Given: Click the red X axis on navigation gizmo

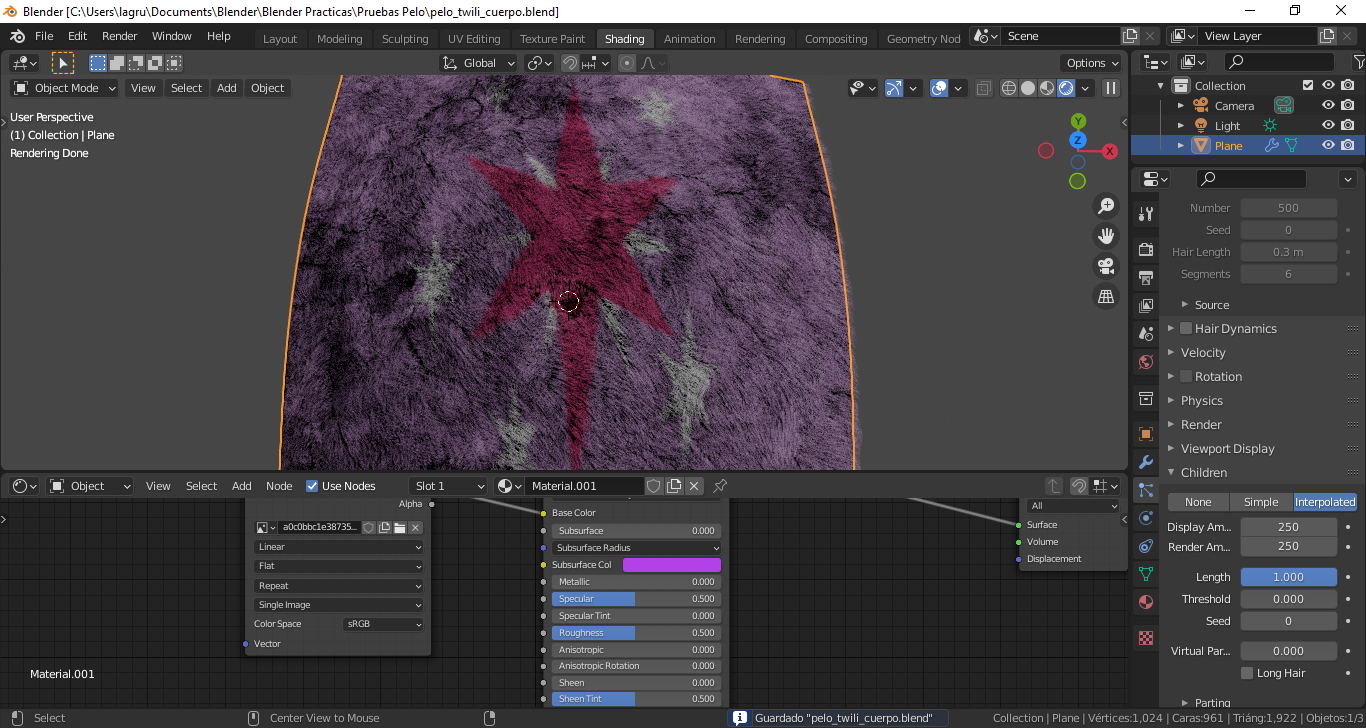Looking at the screenshot, I should (x=1110, y=151).
